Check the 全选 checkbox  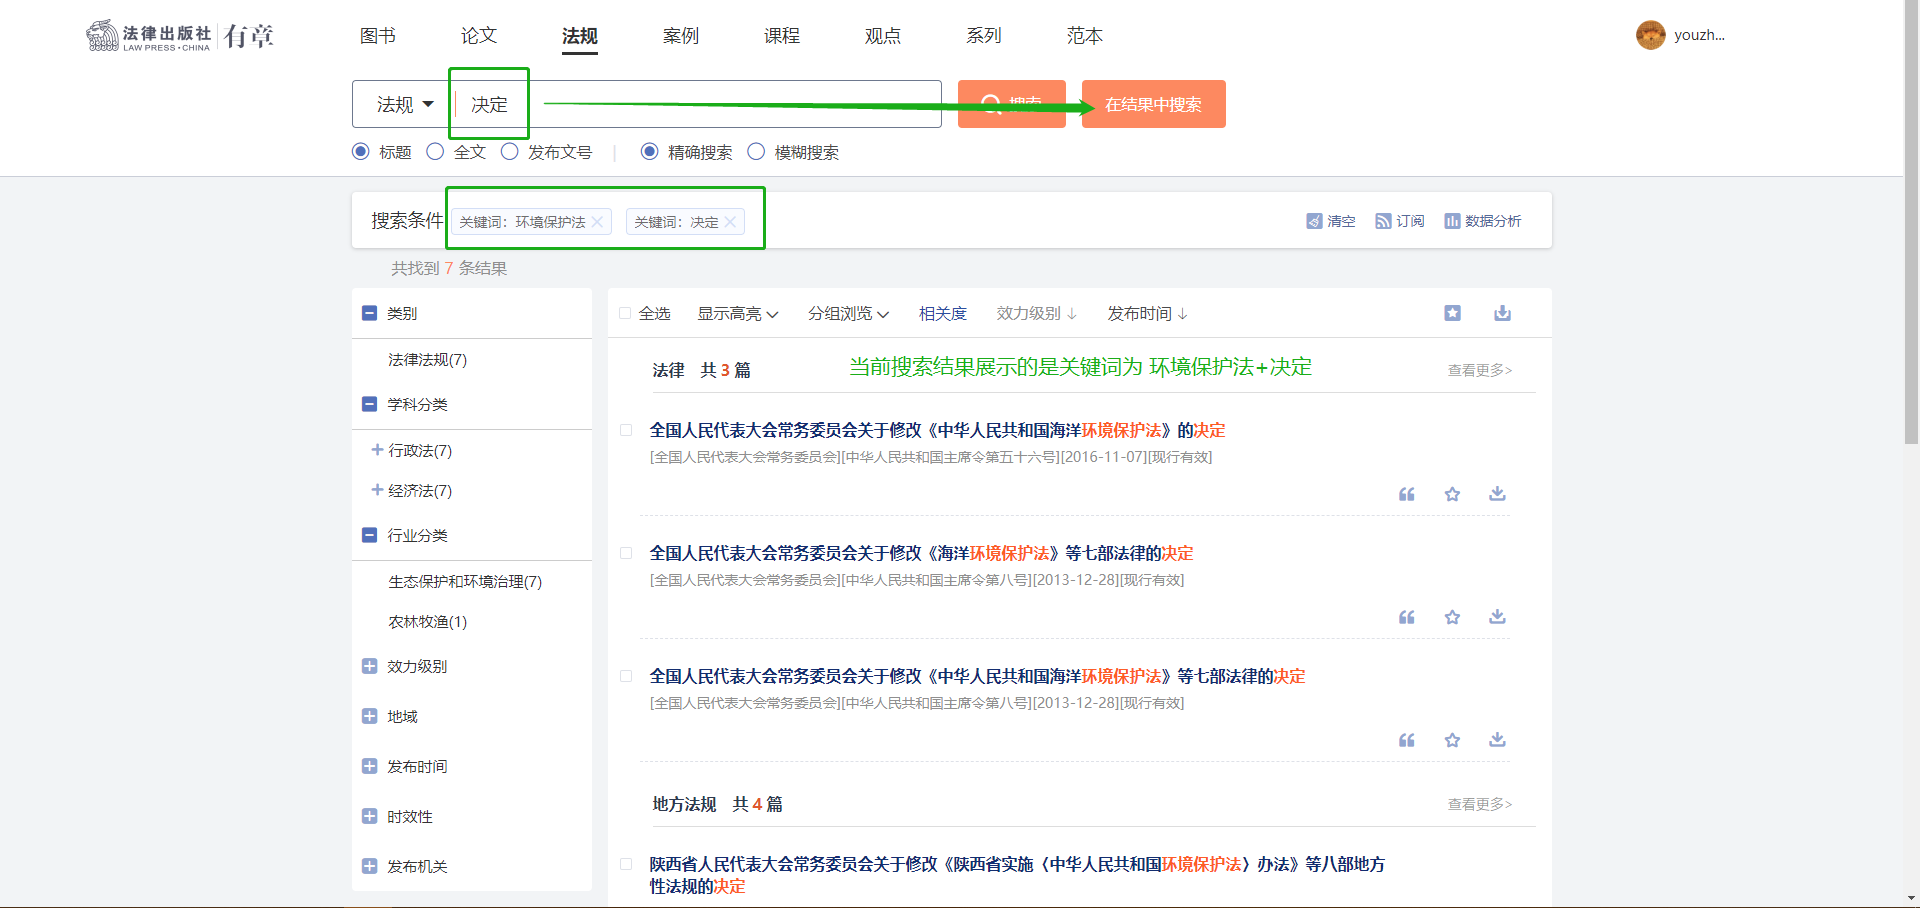tap(625, 314)
